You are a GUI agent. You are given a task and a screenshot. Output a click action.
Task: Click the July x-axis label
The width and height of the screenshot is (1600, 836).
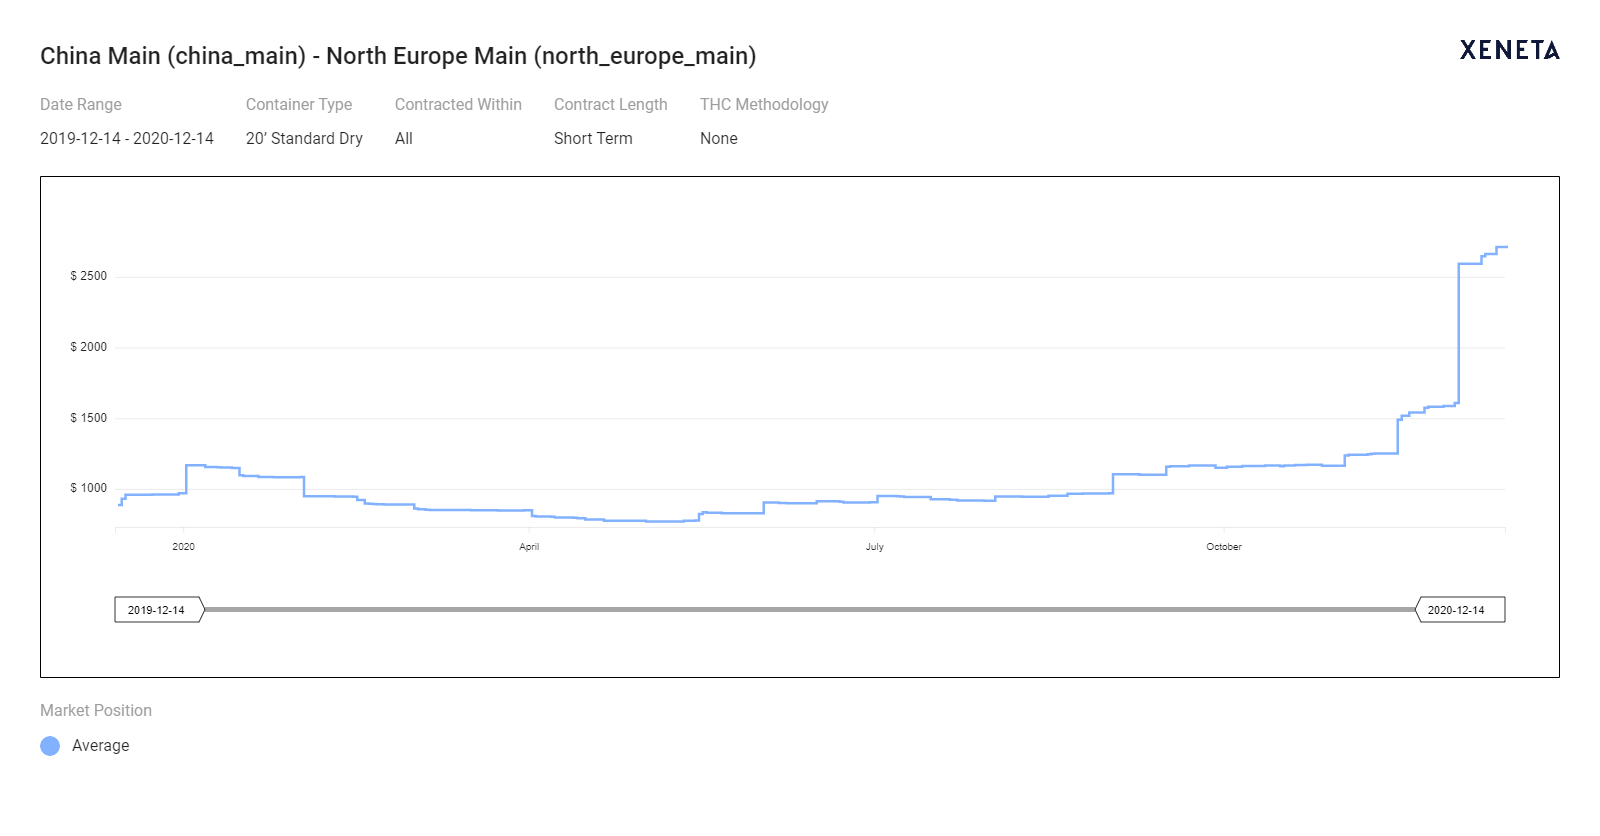tap(874, 547)
